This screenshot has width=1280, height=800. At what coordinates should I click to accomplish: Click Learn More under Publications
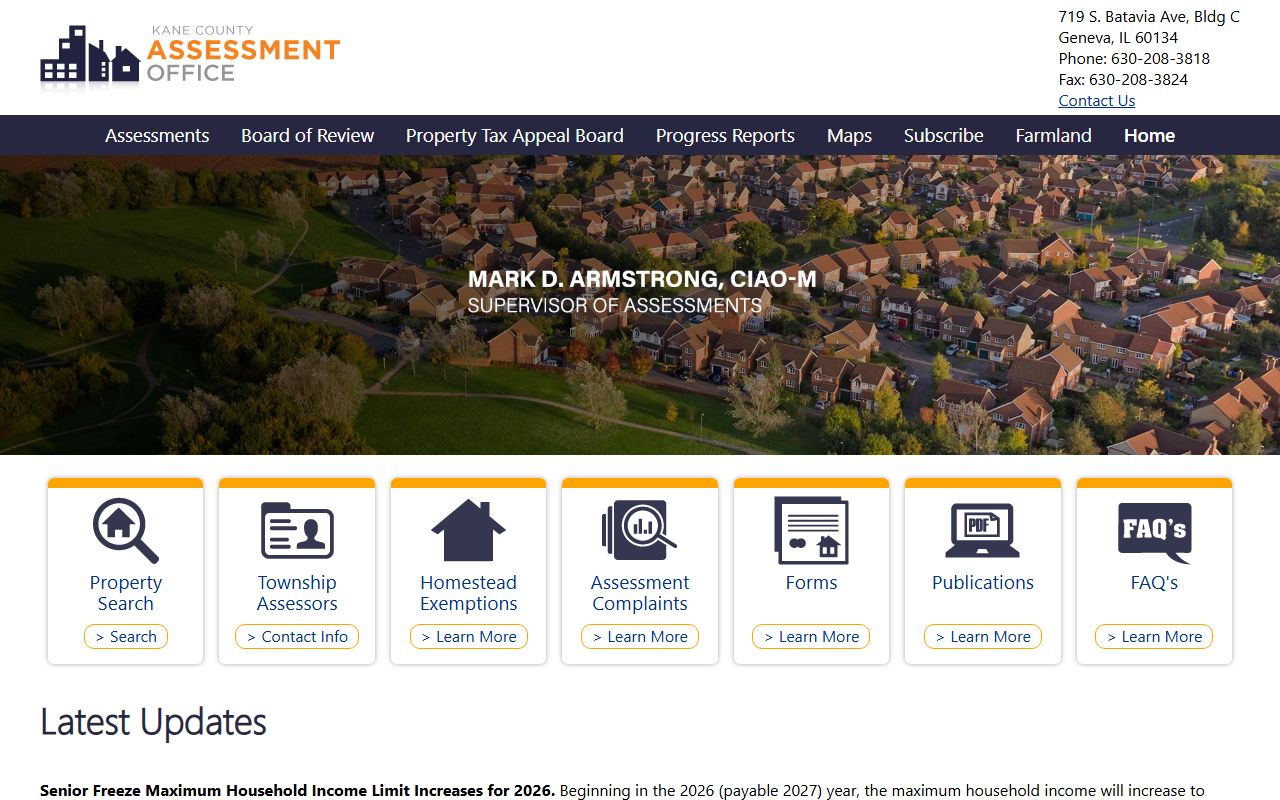(983, 637)
